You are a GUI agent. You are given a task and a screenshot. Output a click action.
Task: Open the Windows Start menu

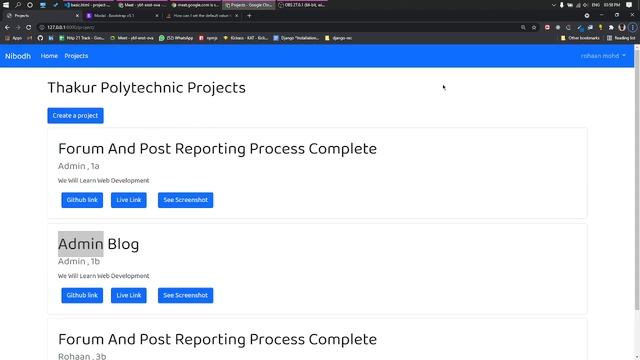6,5
